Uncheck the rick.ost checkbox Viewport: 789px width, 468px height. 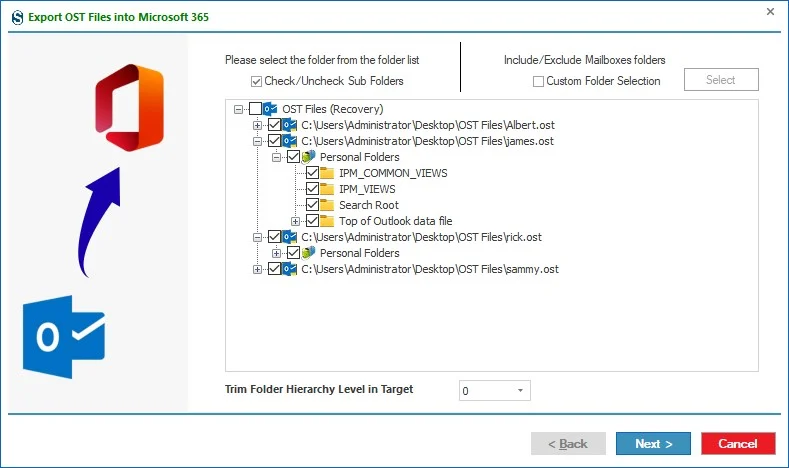[x=274, y=237]
